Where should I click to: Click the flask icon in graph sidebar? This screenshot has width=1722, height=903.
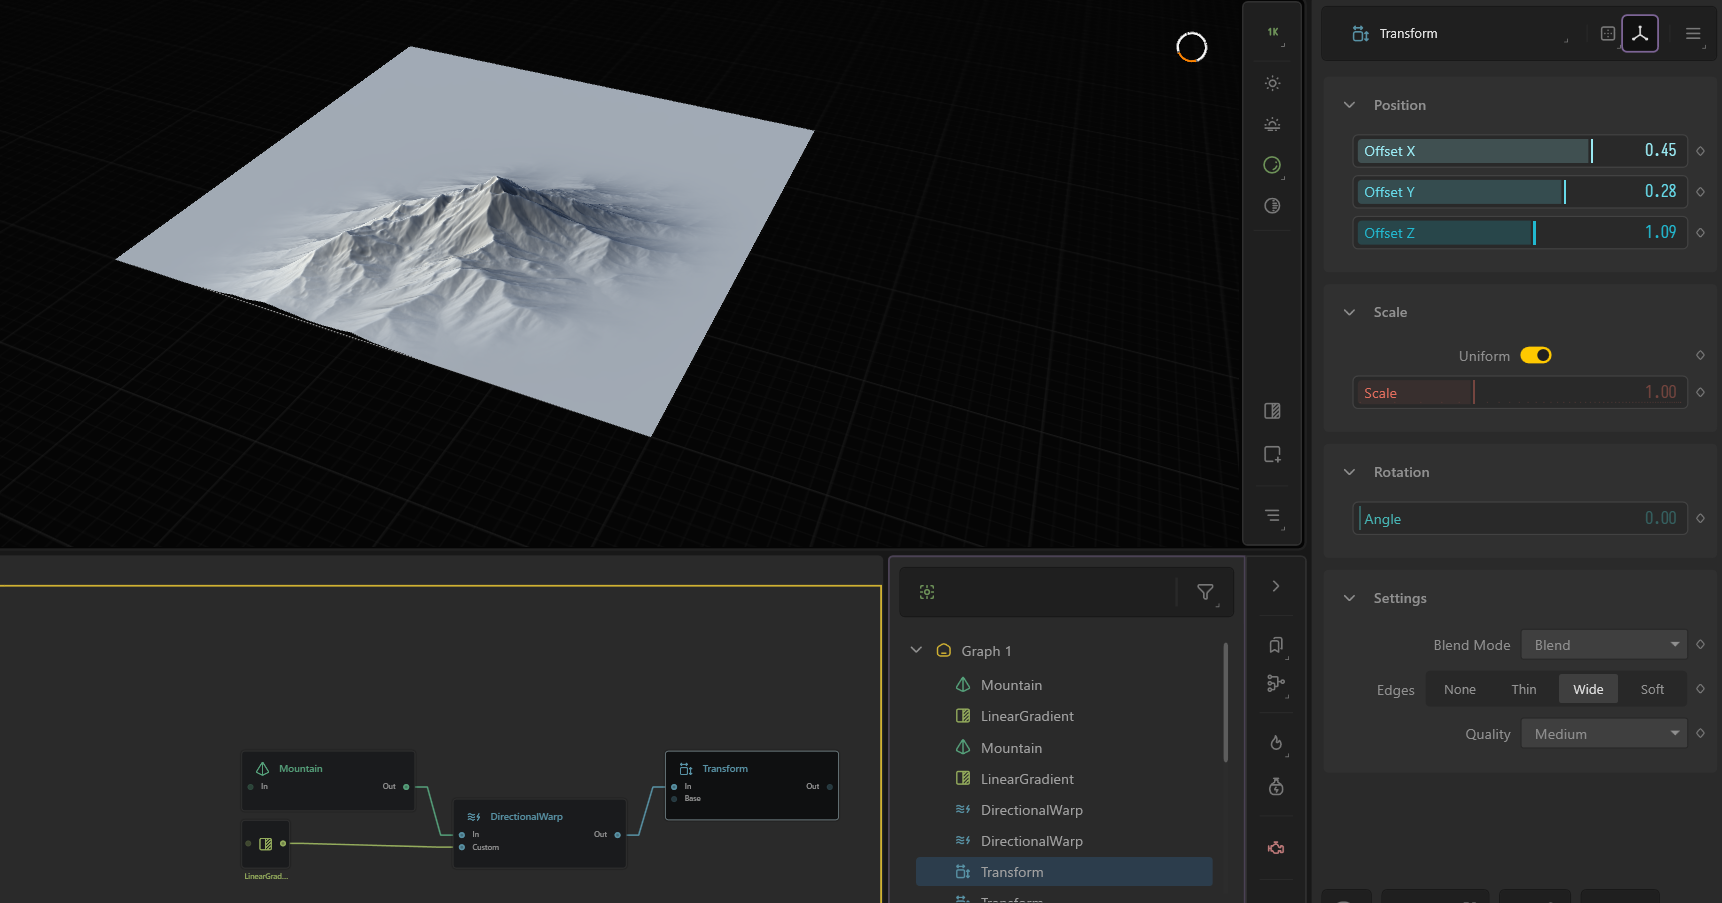[x=1275, y=786]
